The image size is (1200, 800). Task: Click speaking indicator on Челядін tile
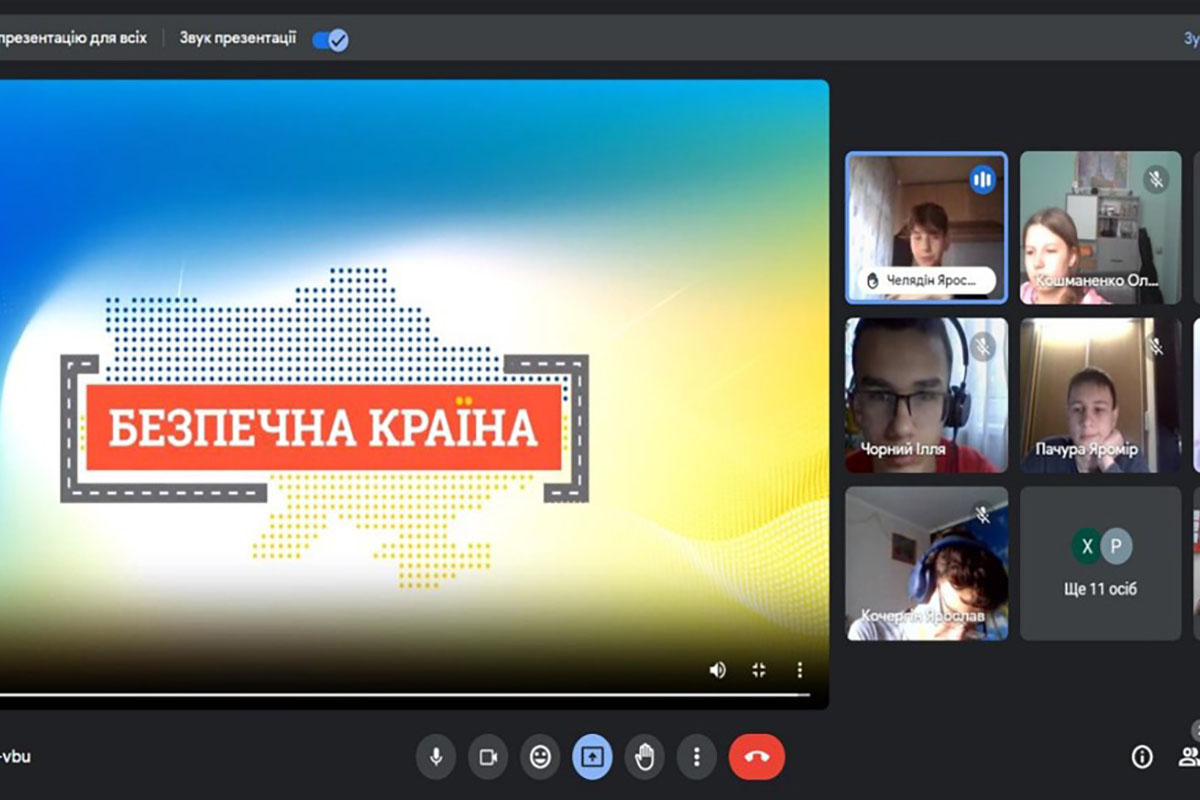click(982, 179)
